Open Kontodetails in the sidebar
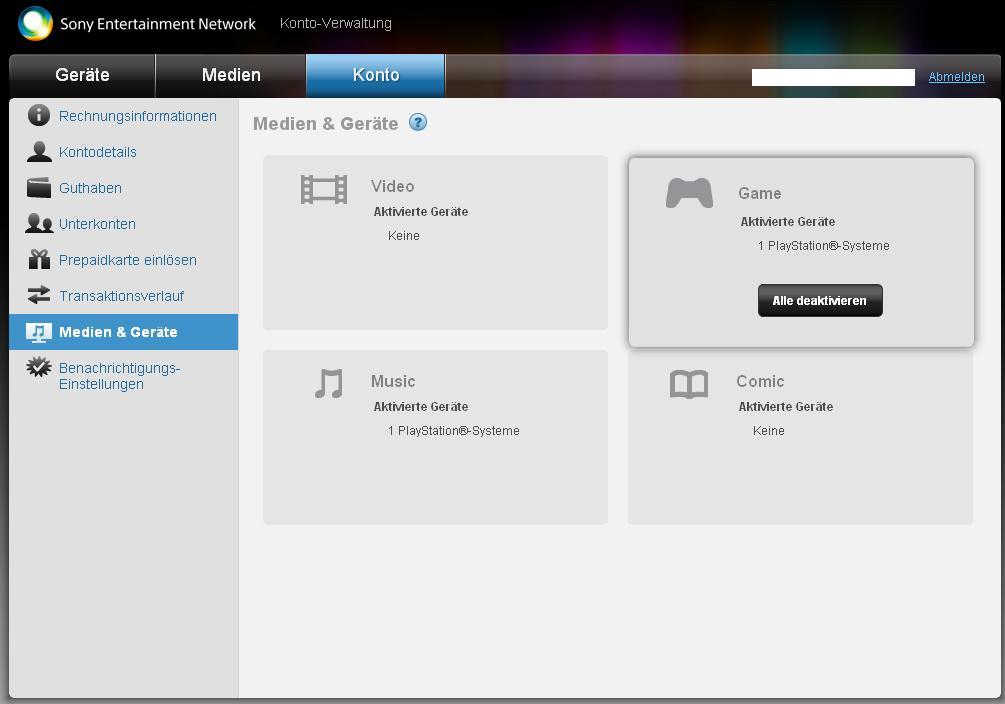The height and width of the screenshot is (704, 1005). tap(97, 152)
